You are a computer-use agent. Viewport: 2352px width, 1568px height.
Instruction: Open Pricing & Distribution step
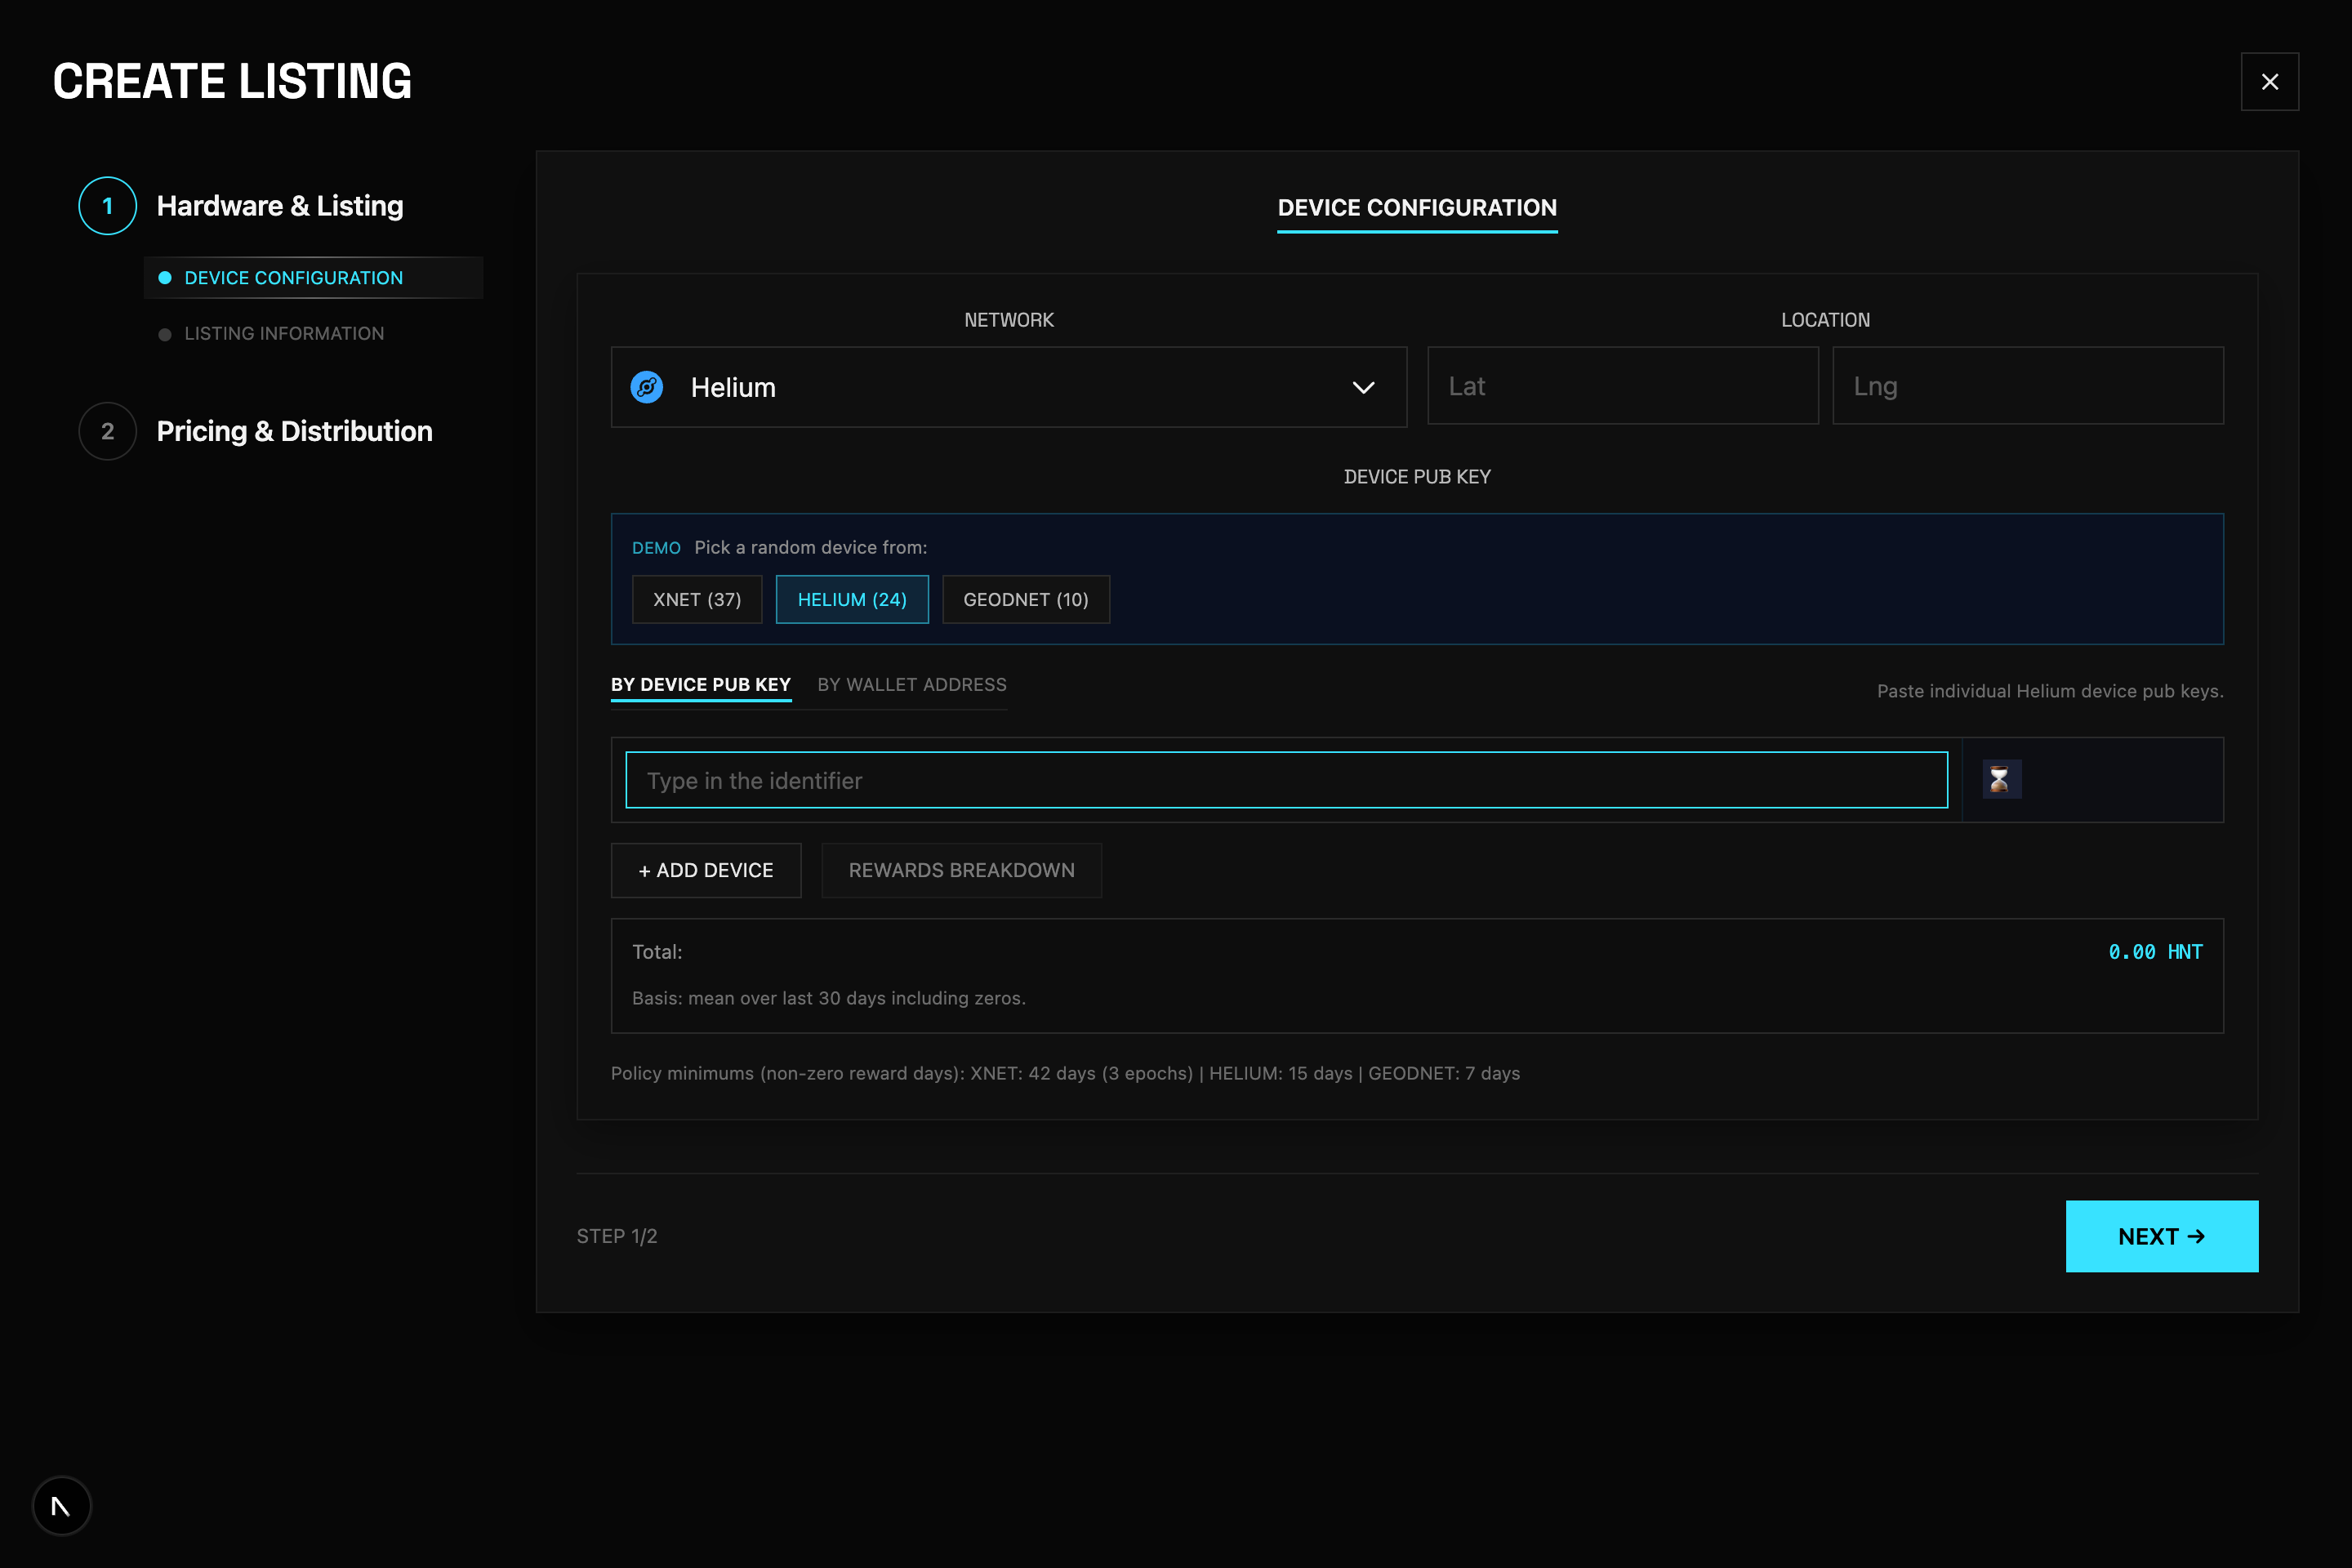coord(295,431)
